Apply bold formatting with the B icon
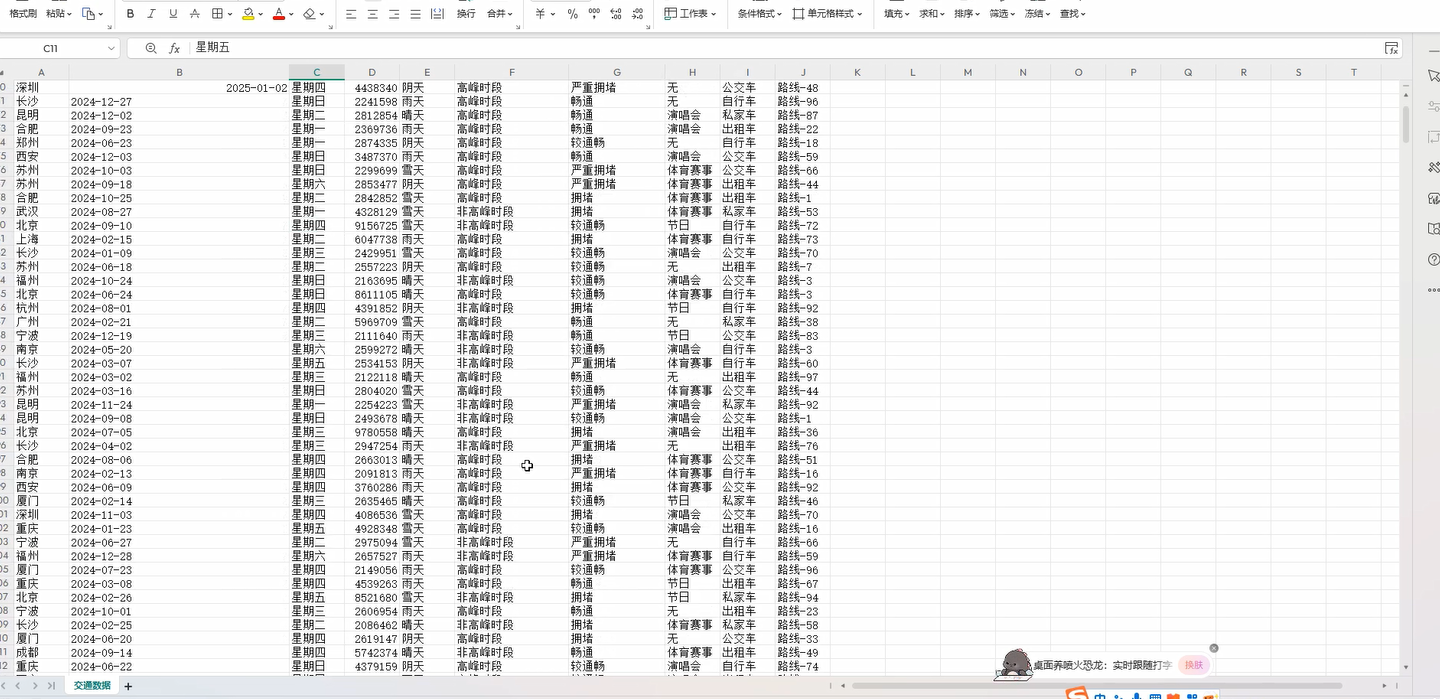The height and width of the screenshot is (699, 1440). pos(130,14)
